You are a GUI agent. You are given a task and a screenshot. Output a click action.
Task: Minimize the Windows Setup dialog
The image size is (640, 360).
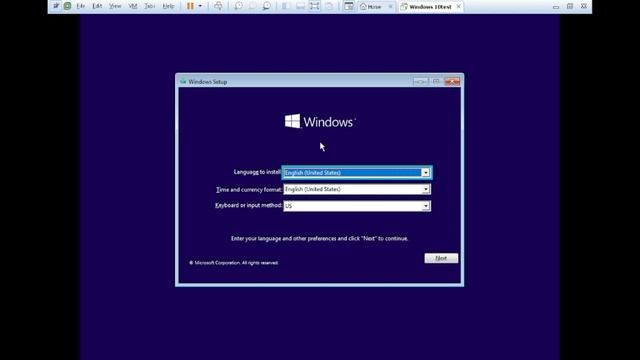(x=420, y=82)
